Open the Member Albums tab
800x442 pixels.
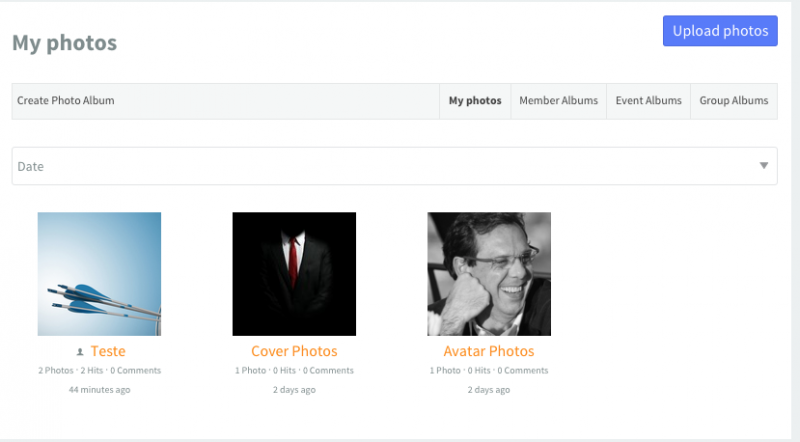tap(558, 101)
